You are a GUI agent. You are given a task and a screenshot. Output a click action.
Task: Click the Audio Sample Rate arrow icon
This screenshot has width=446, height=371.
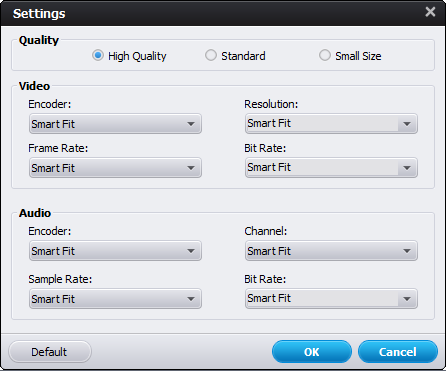coord(191,299)
